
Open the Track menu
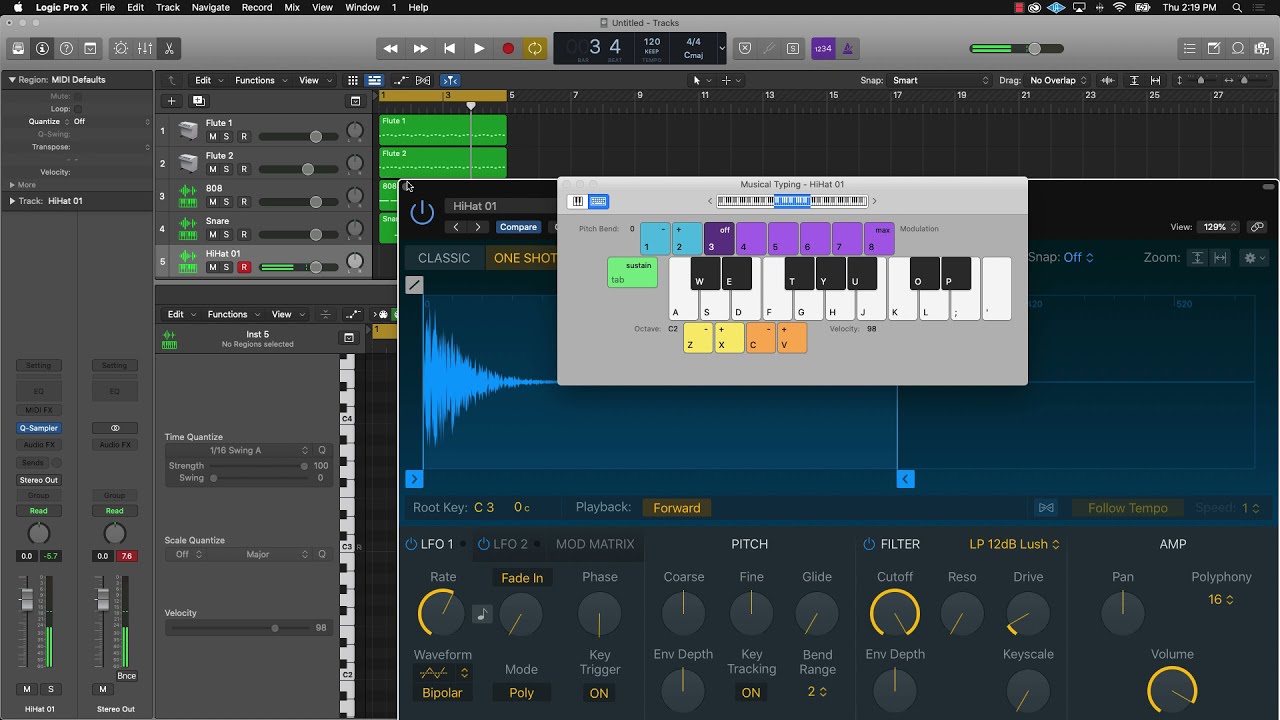pyautogui.click(x=168, y=7)
